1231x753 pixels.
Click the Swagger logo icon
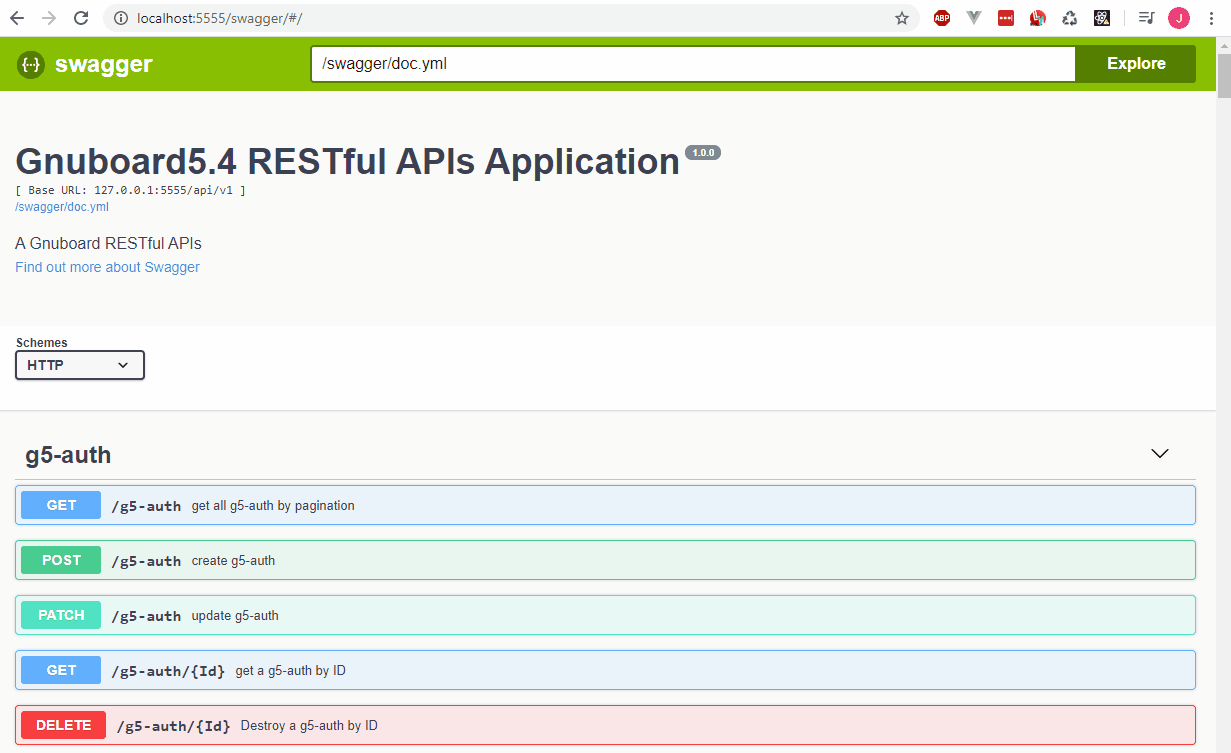tap(31, 65)
